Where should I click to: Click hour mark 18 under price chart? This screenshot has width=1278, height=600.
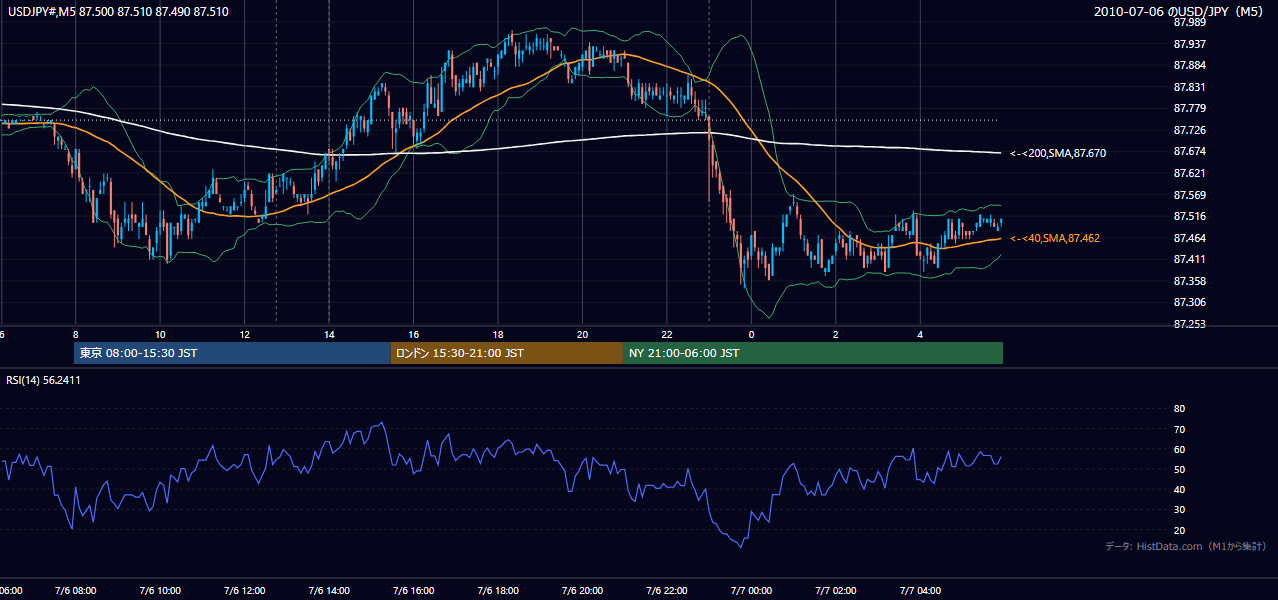[x=498, y=334]
